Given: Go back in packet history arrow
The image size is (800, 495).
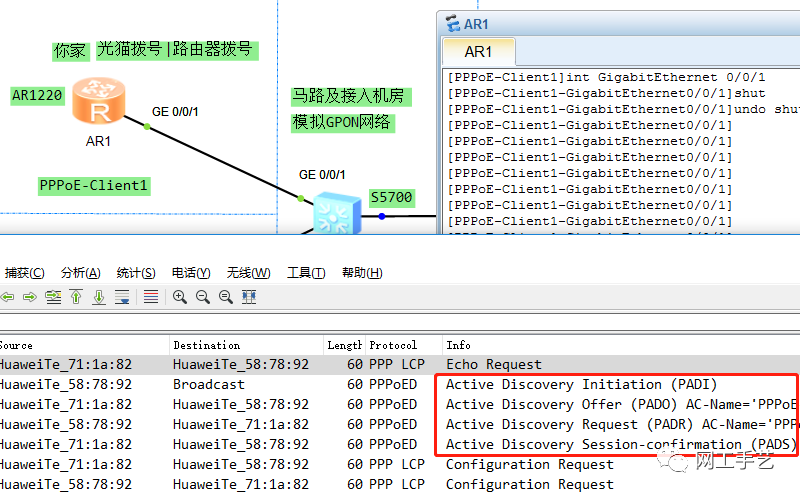Looking at the screenshot, I should pyautogui.click(x=7, y=297).
